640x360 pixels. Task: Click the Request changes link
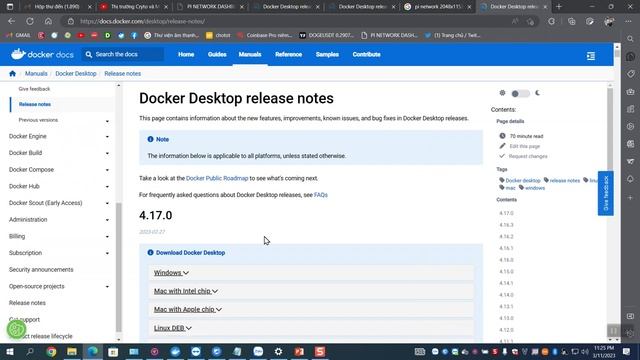(528, 156)
